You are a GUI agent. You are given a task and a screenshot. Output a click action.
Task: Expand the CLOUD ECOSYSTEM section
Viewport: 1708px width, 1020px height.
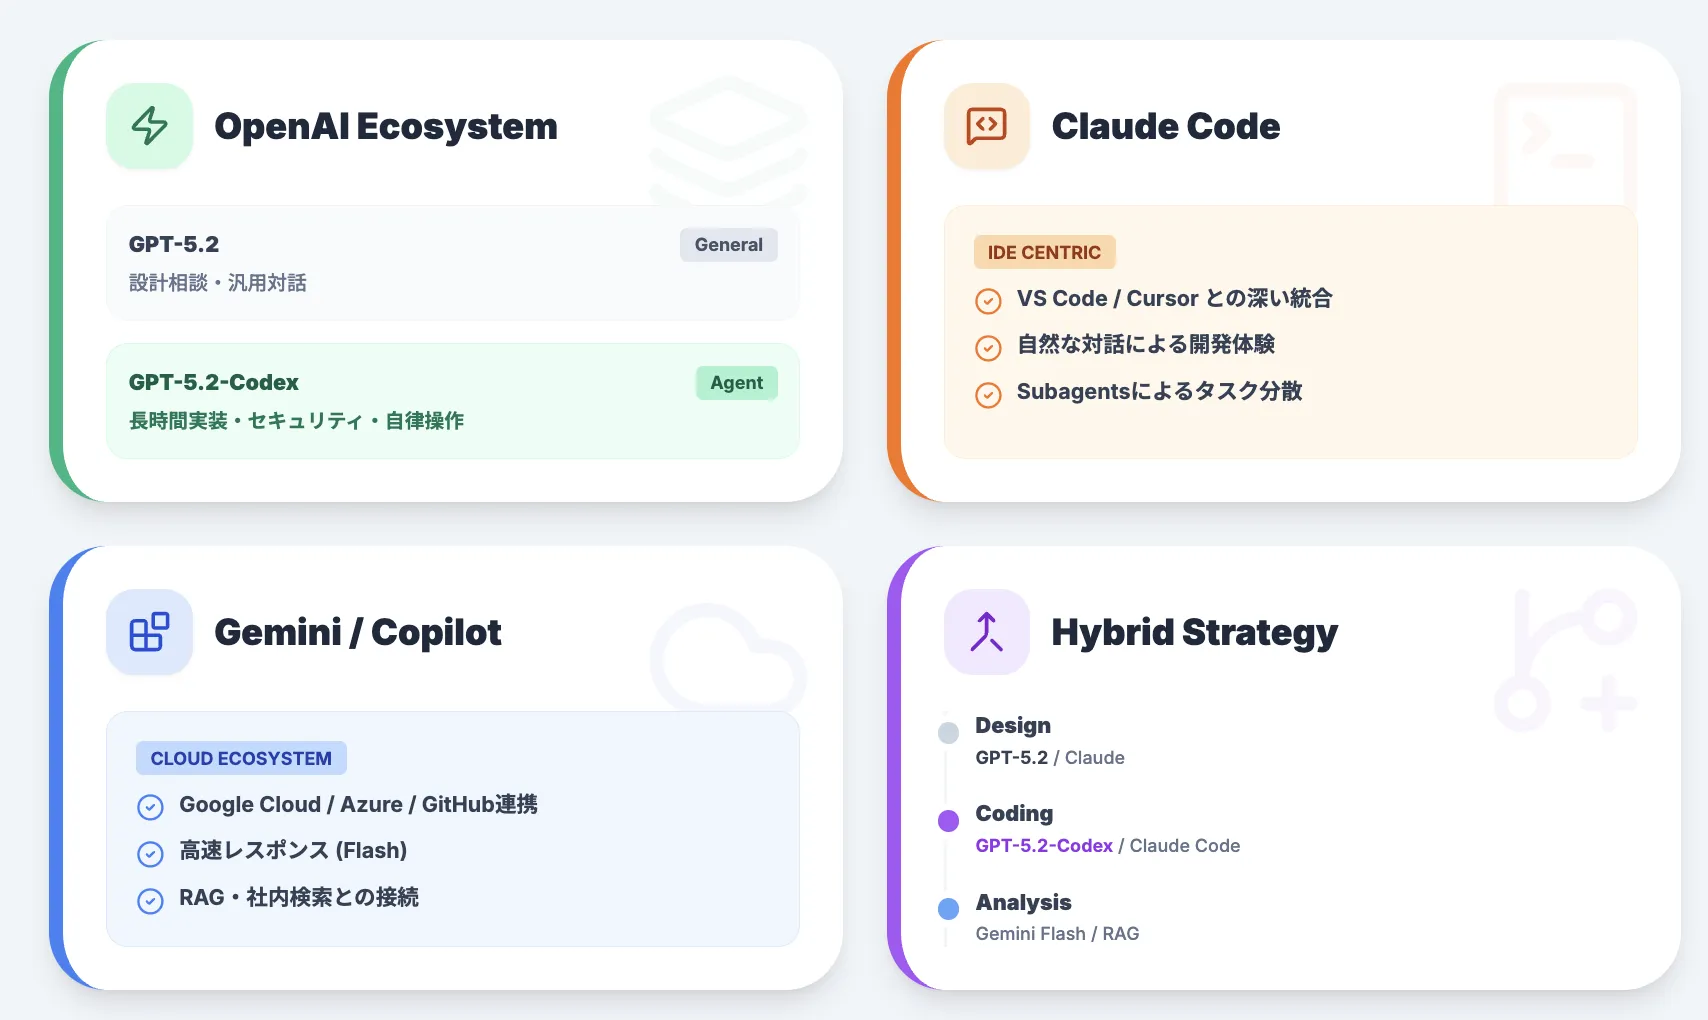click(240, 758)
